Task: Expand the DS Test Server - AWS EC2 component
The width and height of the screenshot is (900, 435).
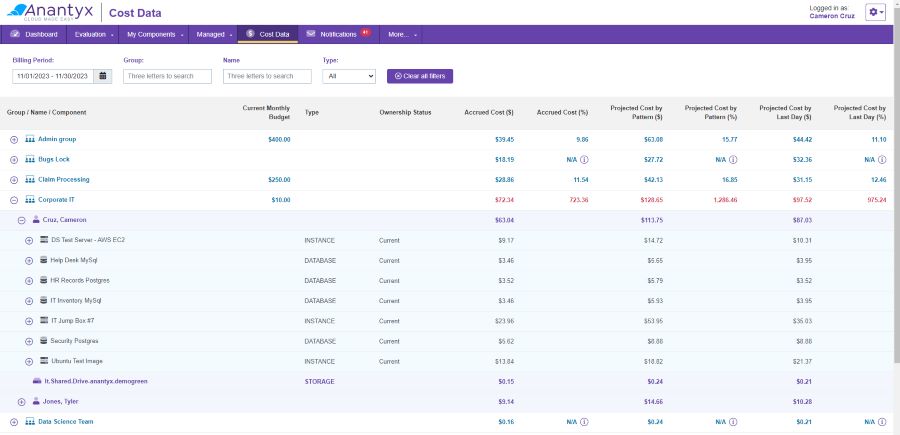Action: tap(29, 240)
